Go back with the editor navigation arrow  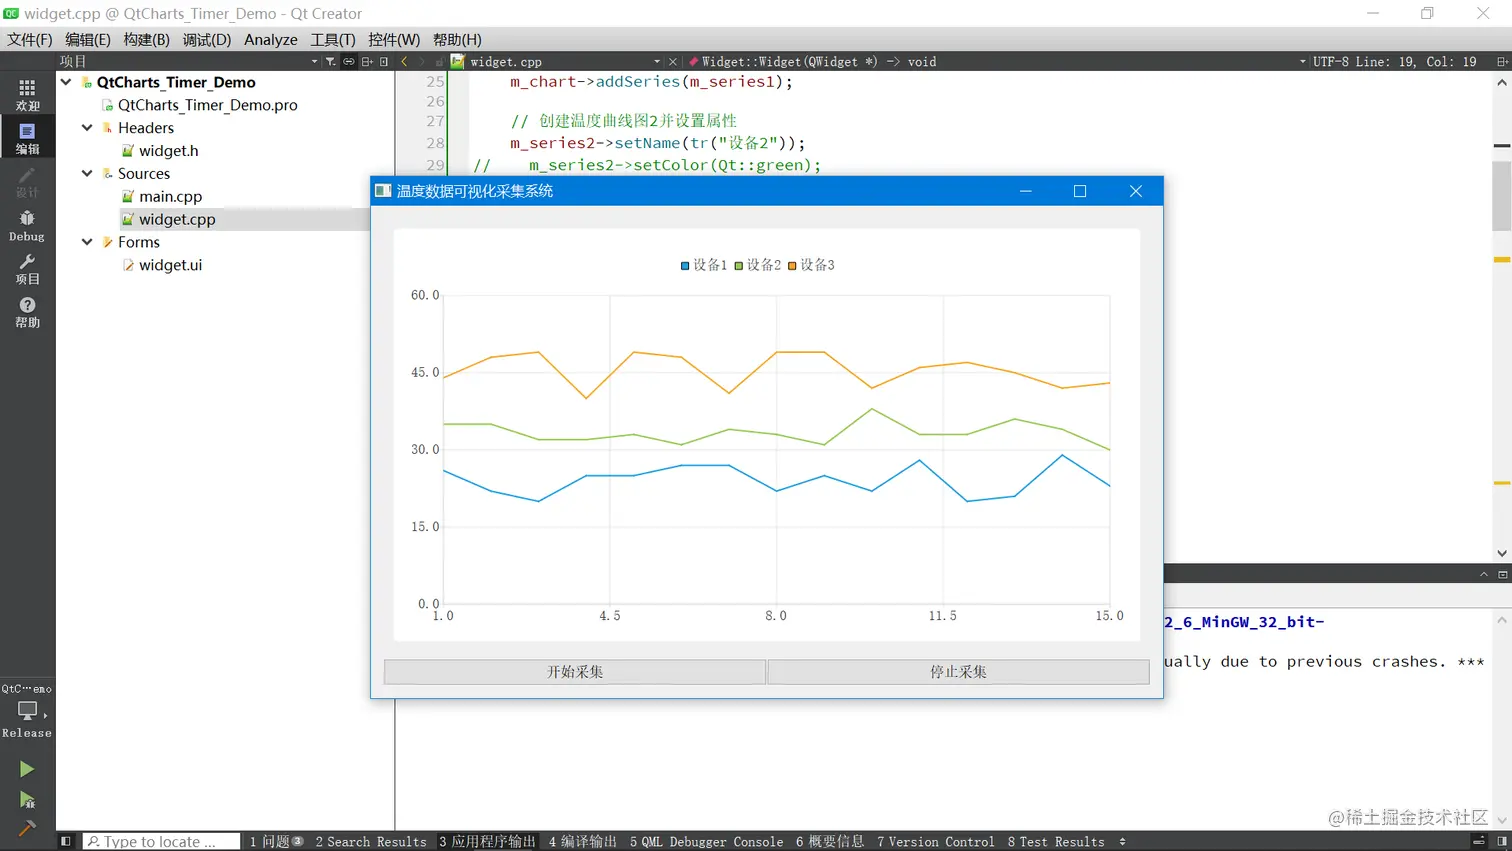pyautogui.click(x=404, y=61)
